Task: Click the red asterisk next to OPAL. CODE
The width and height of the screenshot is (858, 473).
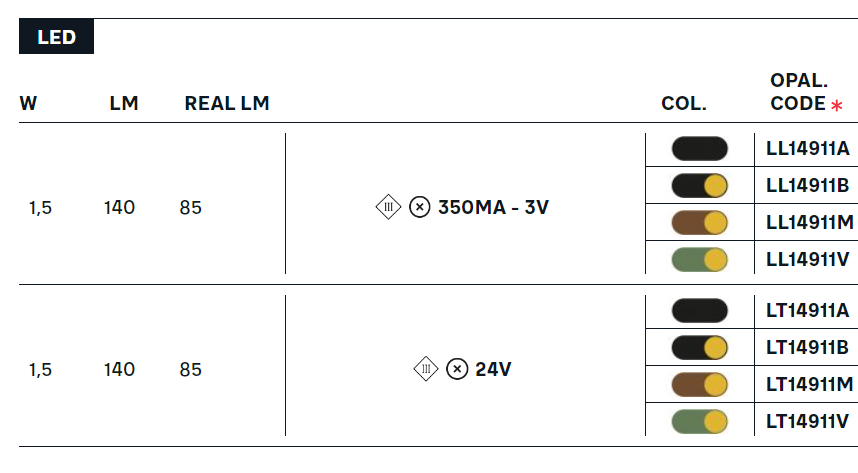Action: [x=837, y=105]
